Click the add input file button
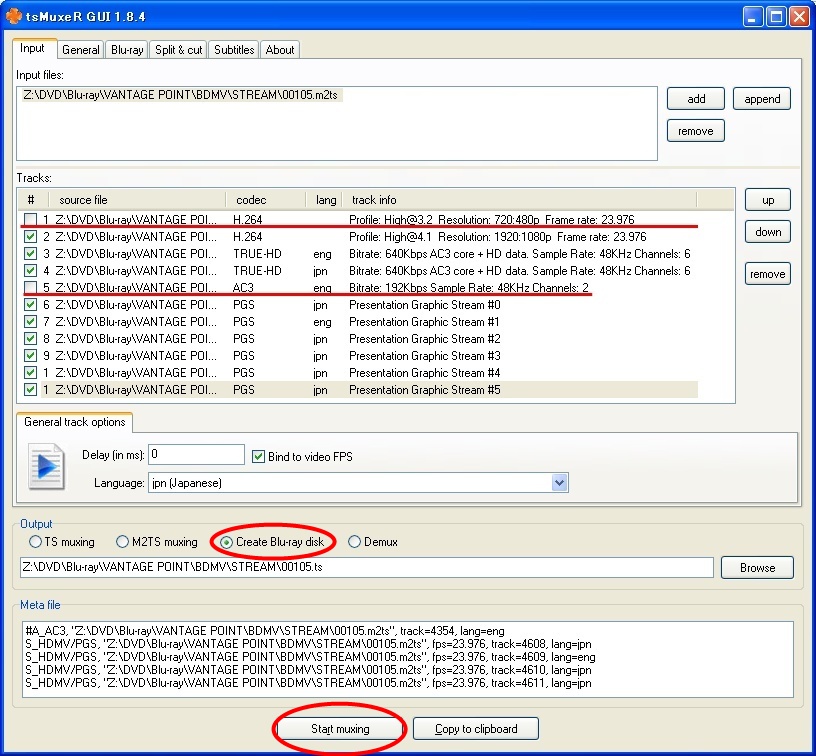The width and height of the screenshot is (816, 756). pos(696,98)
